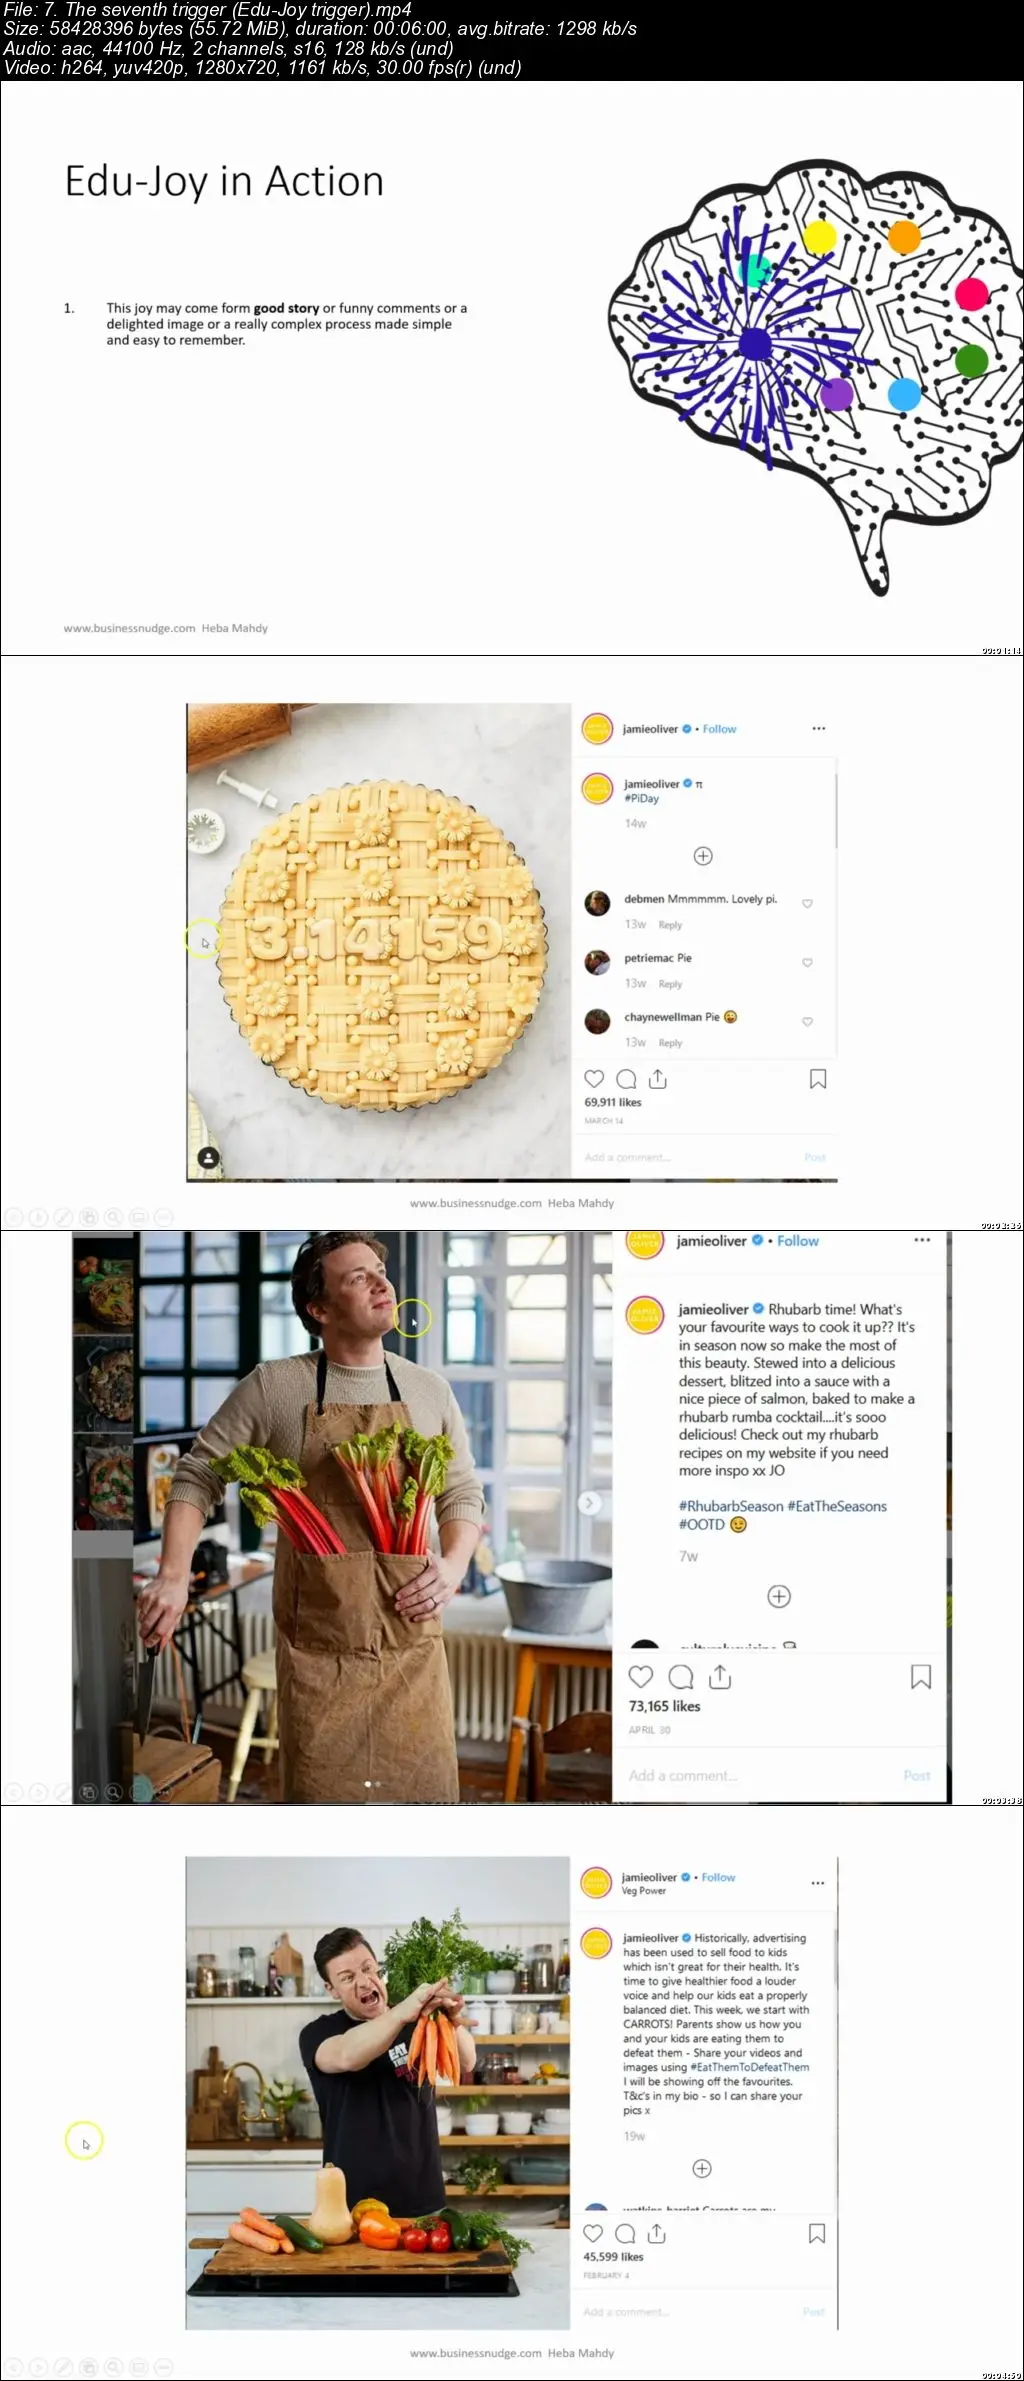The image size is (1024, 2381).
Task: Click the comments scrollbar on the pie post
Action: (x=835, y=805)
